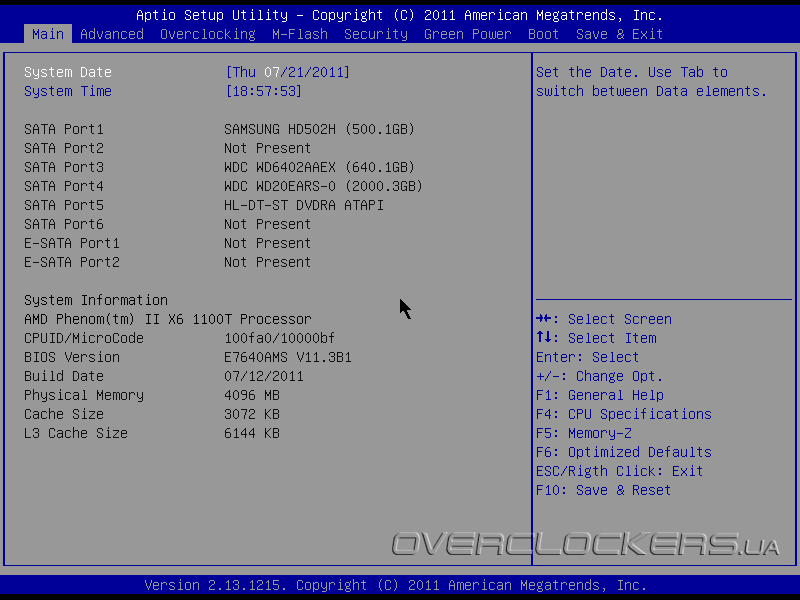Select the System Time value field

264,91
